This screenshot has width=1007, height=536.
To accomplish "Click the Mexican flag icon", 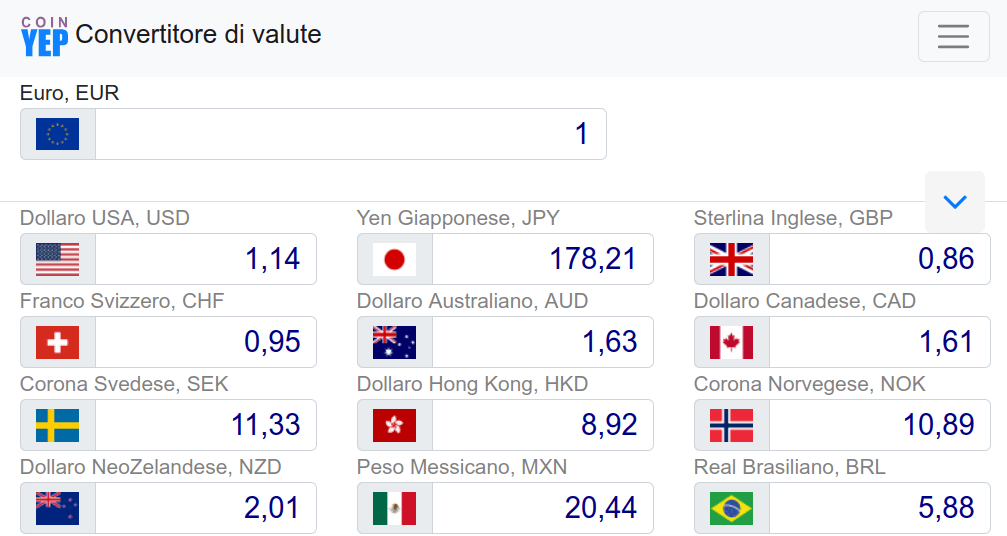I will tap(394, 508).
